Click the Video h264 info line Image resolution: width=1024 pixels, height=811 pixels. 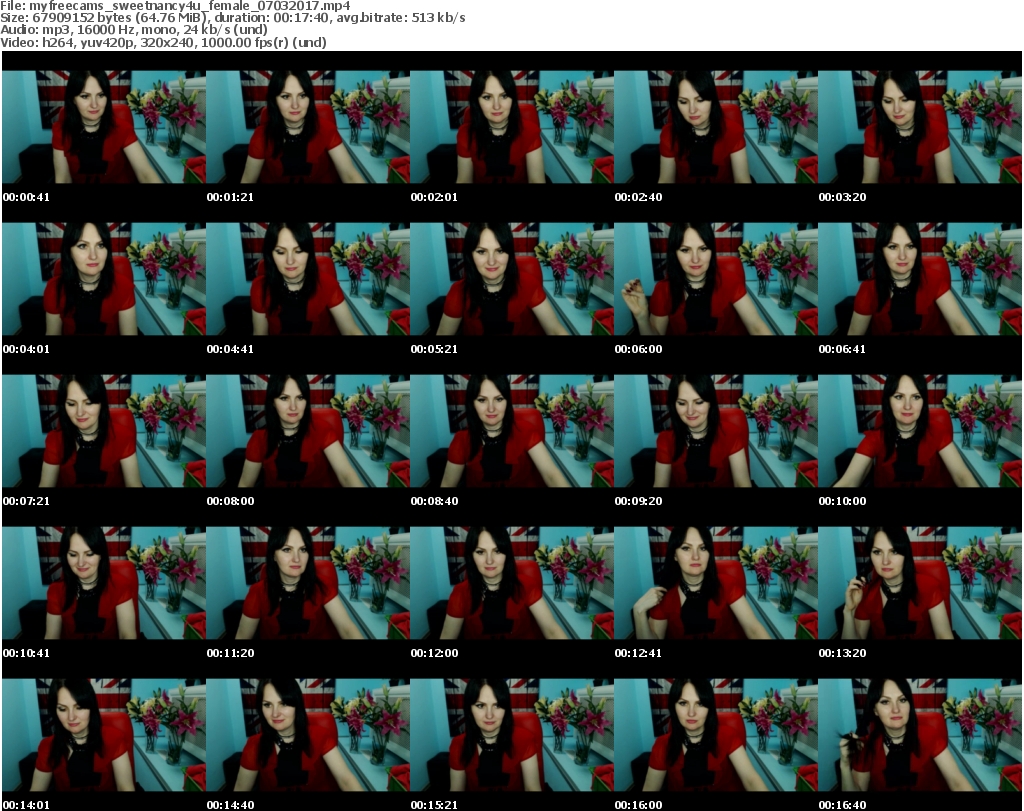pyautogui.click(x=163, y=42)
